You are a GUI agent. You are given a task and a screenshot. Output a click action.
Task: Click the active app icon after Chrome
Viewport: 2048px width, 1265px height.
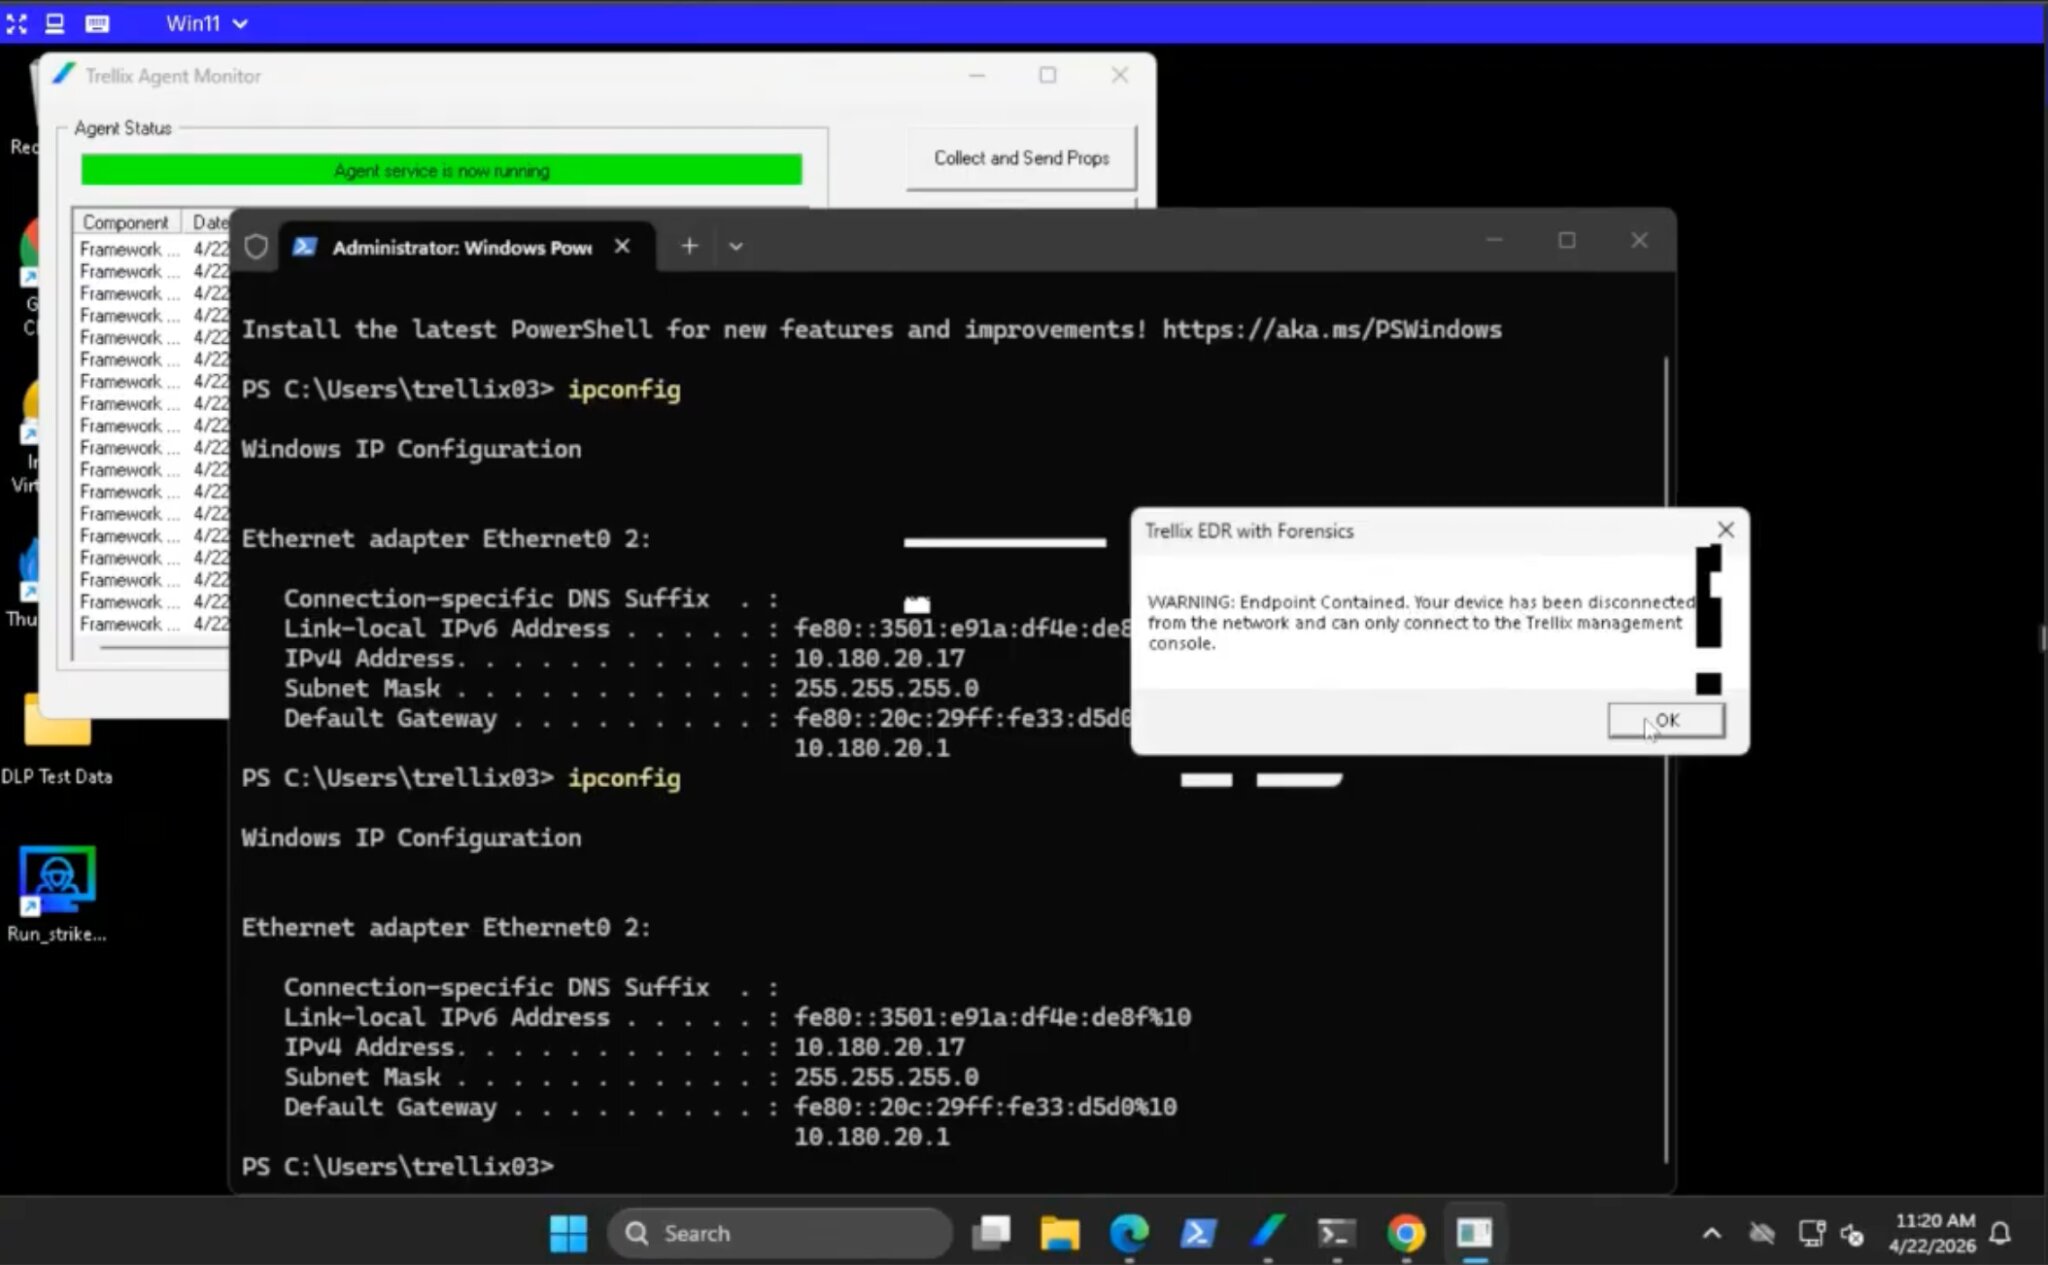tap(1474, 1233)
